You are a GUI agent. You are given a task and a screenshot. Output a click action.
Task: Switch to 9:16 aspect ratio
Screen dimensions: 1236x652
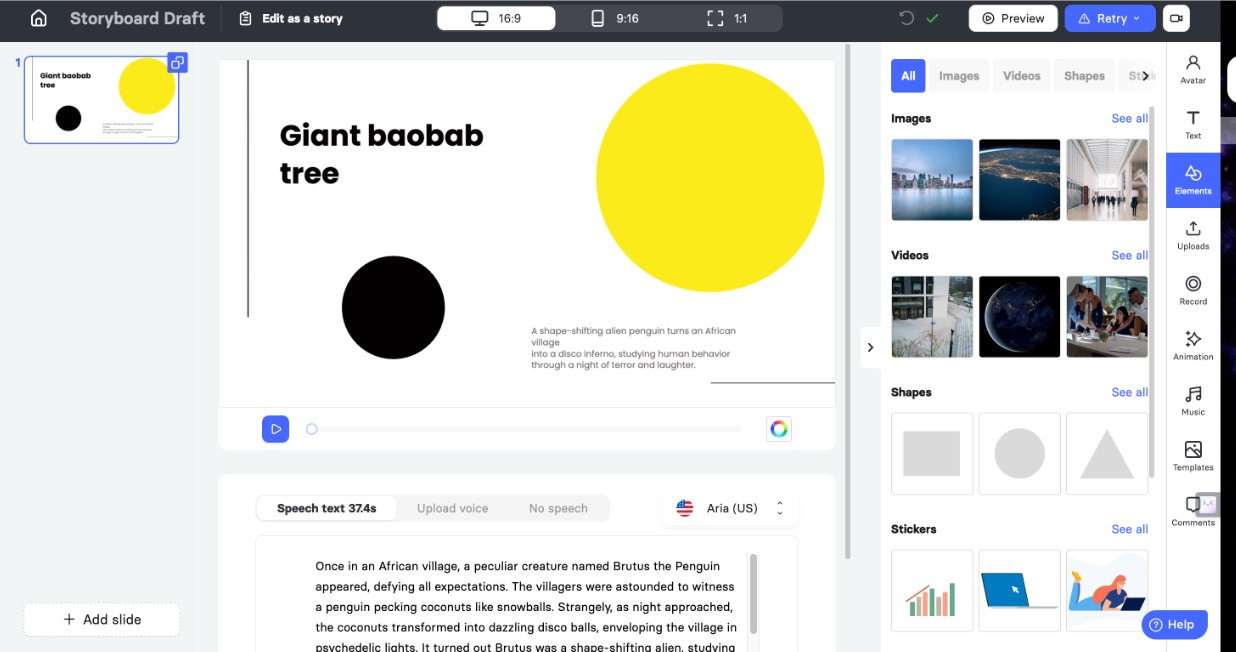pyautogui.click(x=614, y=18)
